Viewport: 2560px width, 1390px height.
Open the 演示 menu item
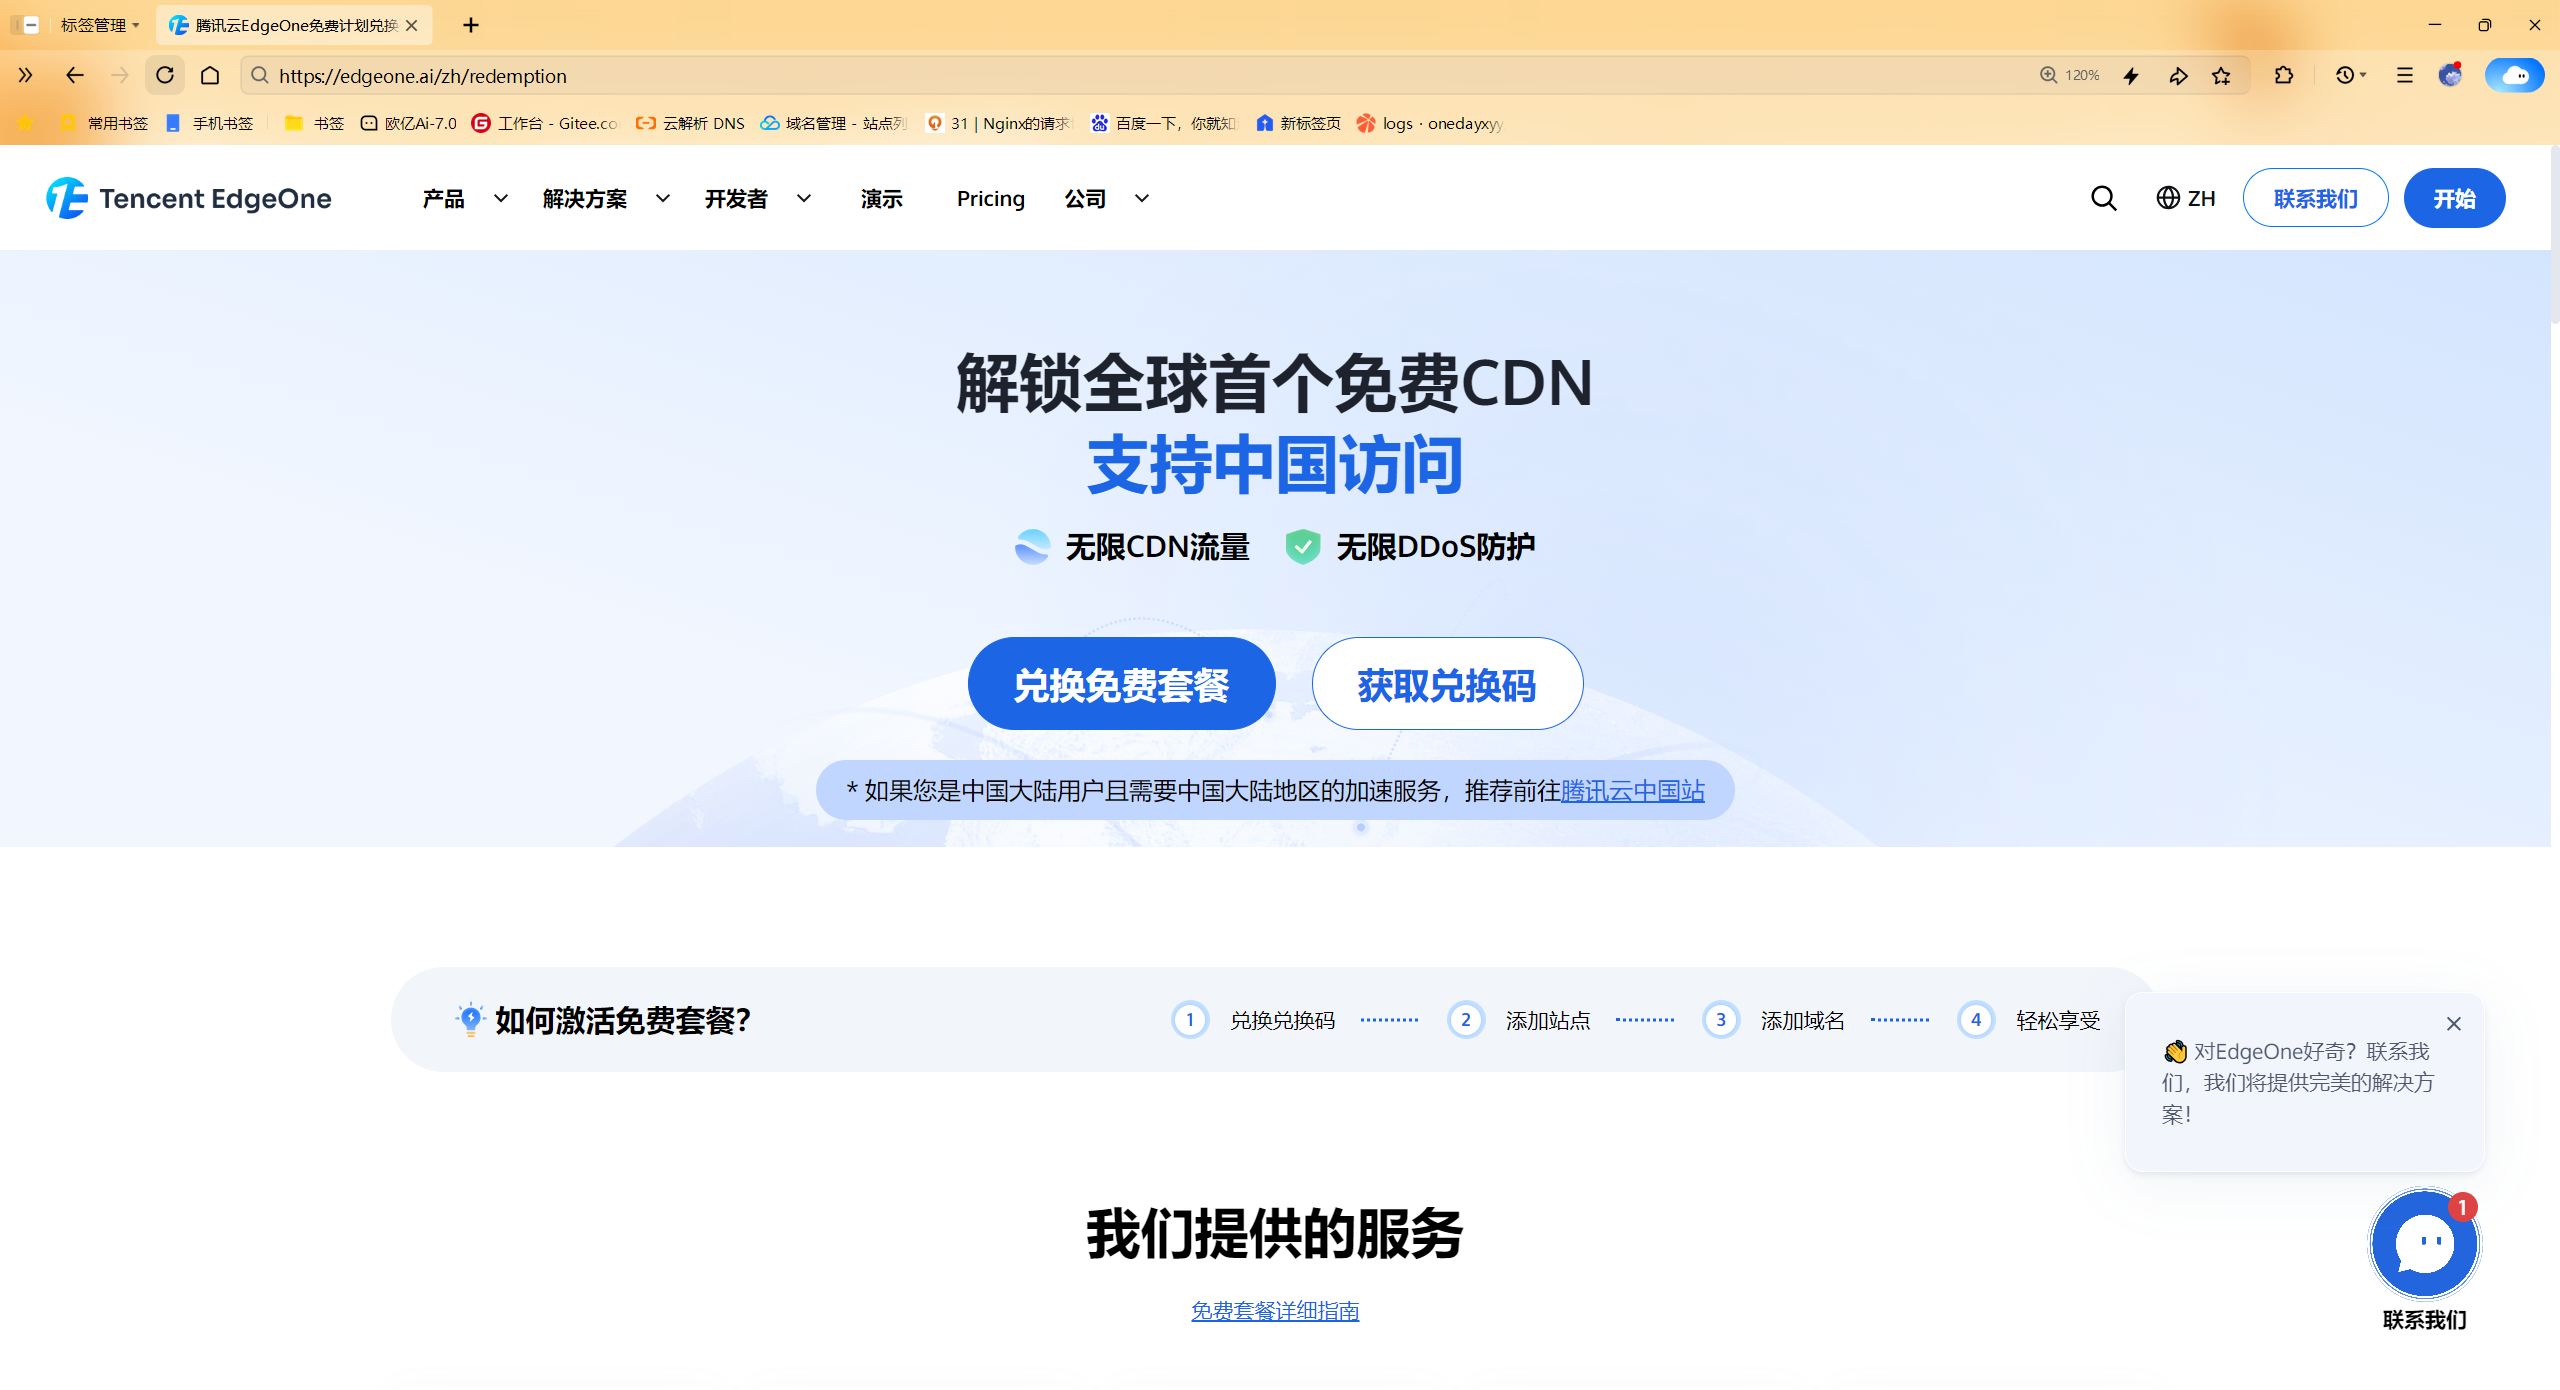882,198
